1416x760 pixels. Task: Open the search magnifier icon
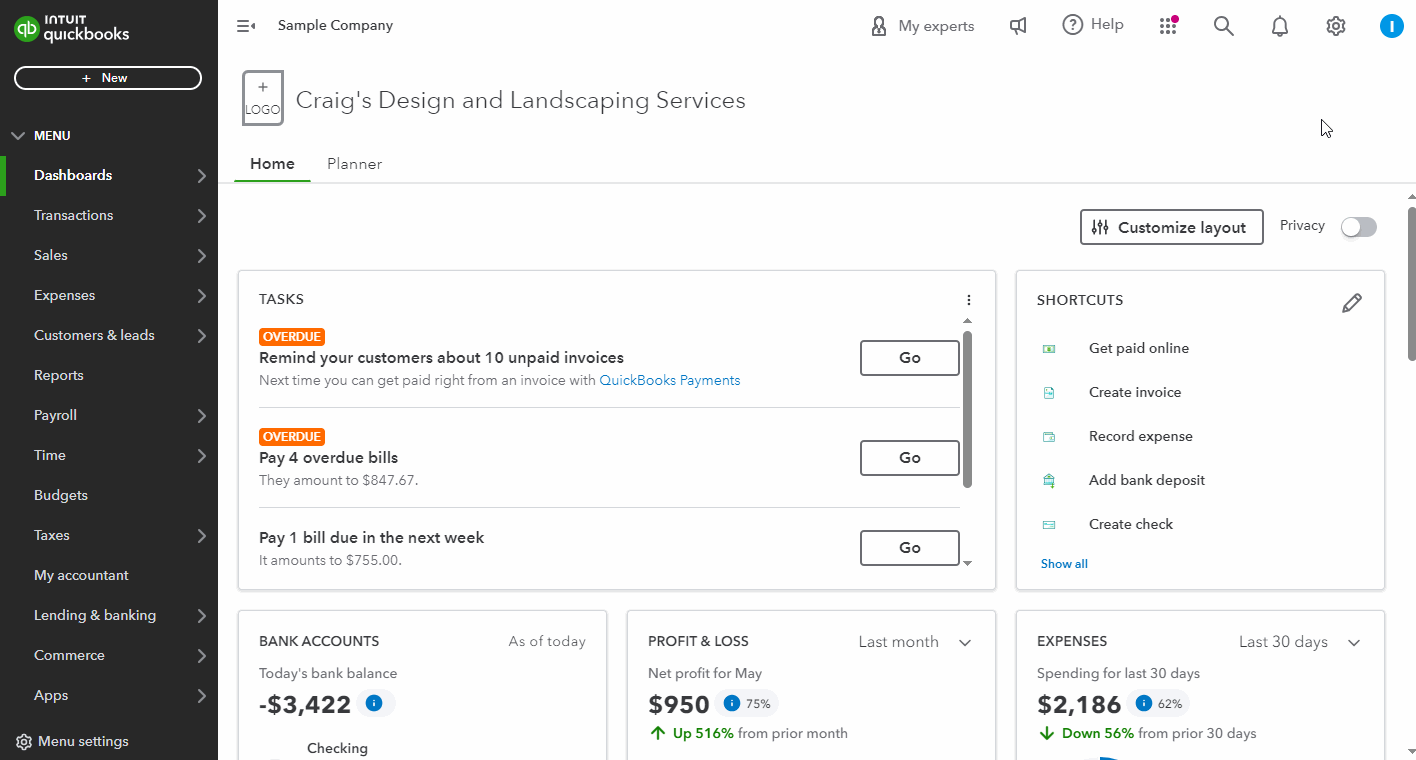click(1224, 26)
